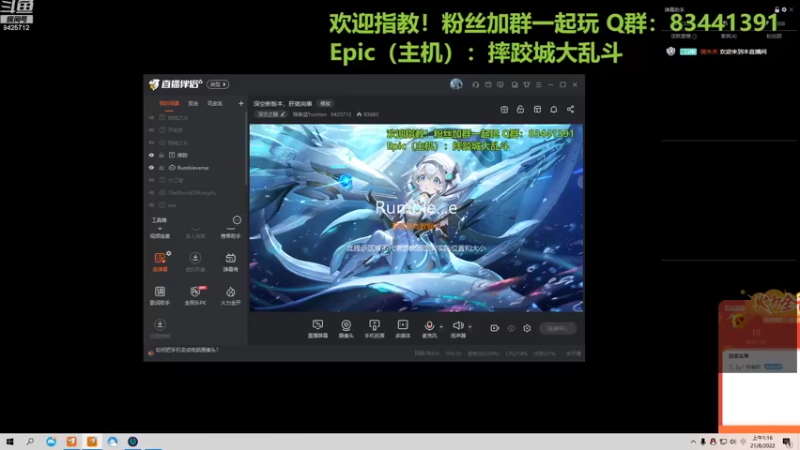Image resolution: width=800 pixels, height=450 pixels.
Task: Unlock the 摔跤 source layer
Action: click(162, 155)
